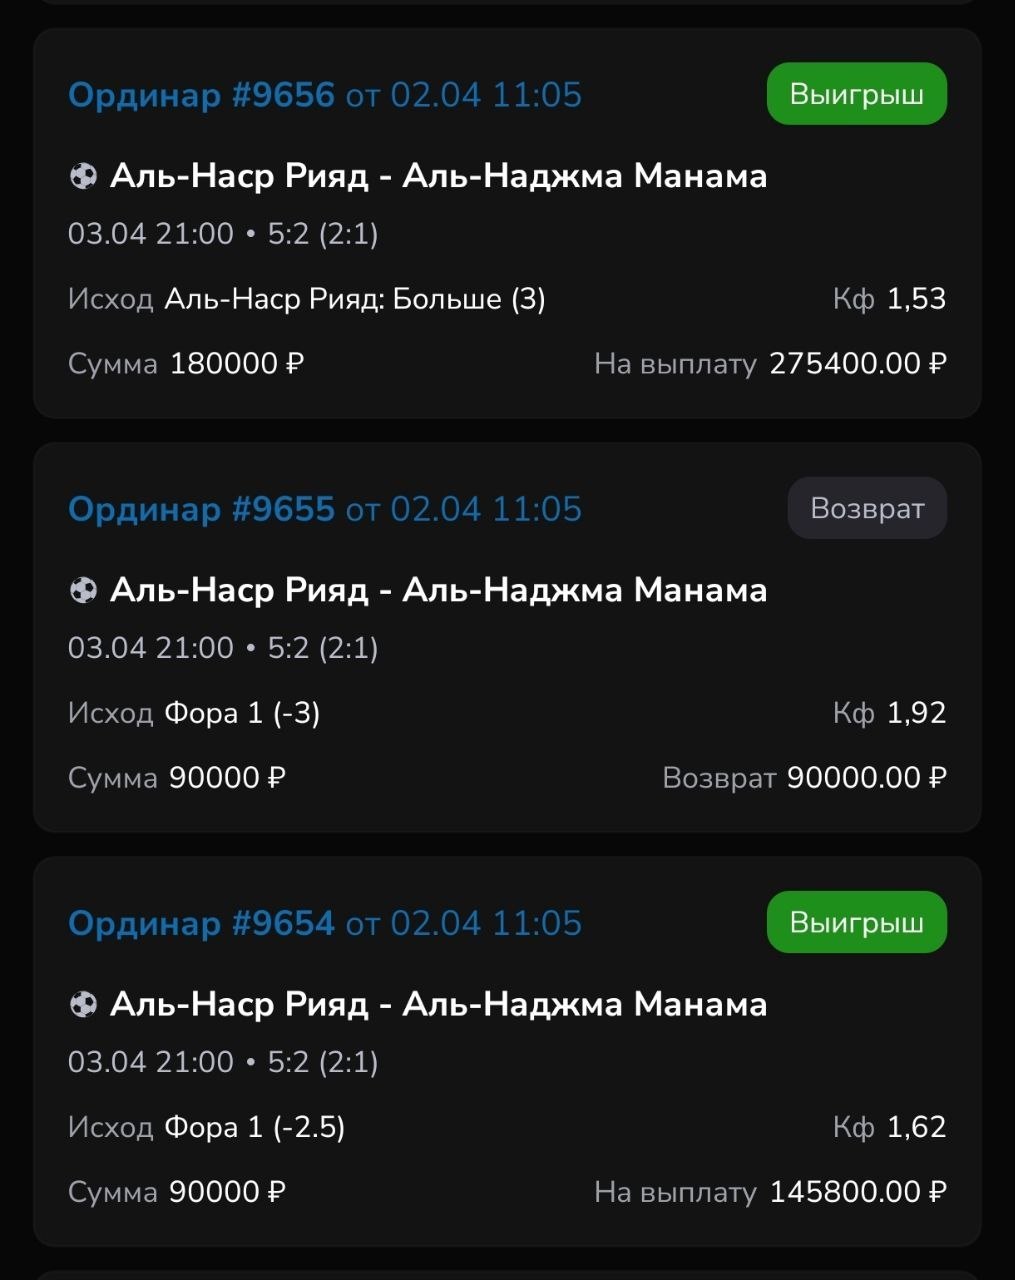Click soccer ball icon on bet #9655

(x=83, y=591)
